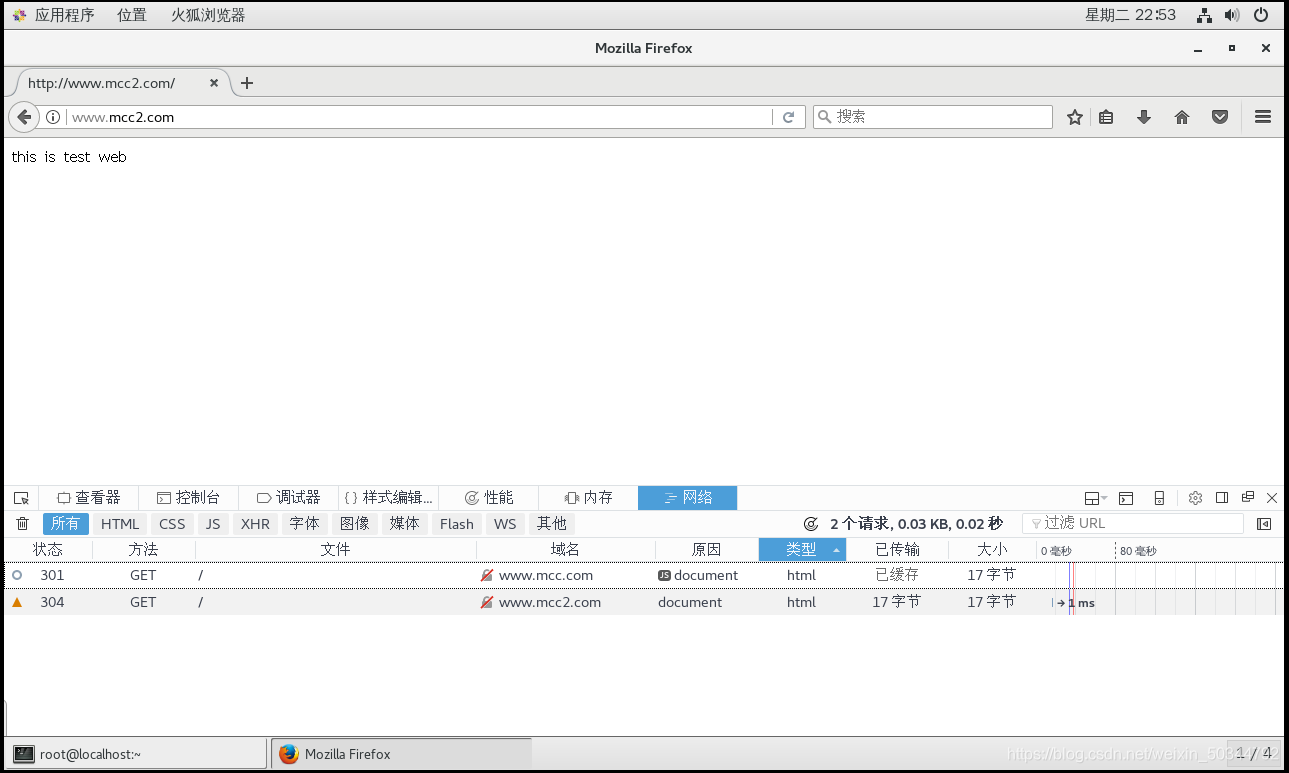Toggle the Flash request filter
Viewport: 1289px width, 773px height.
tap(457, 524)
